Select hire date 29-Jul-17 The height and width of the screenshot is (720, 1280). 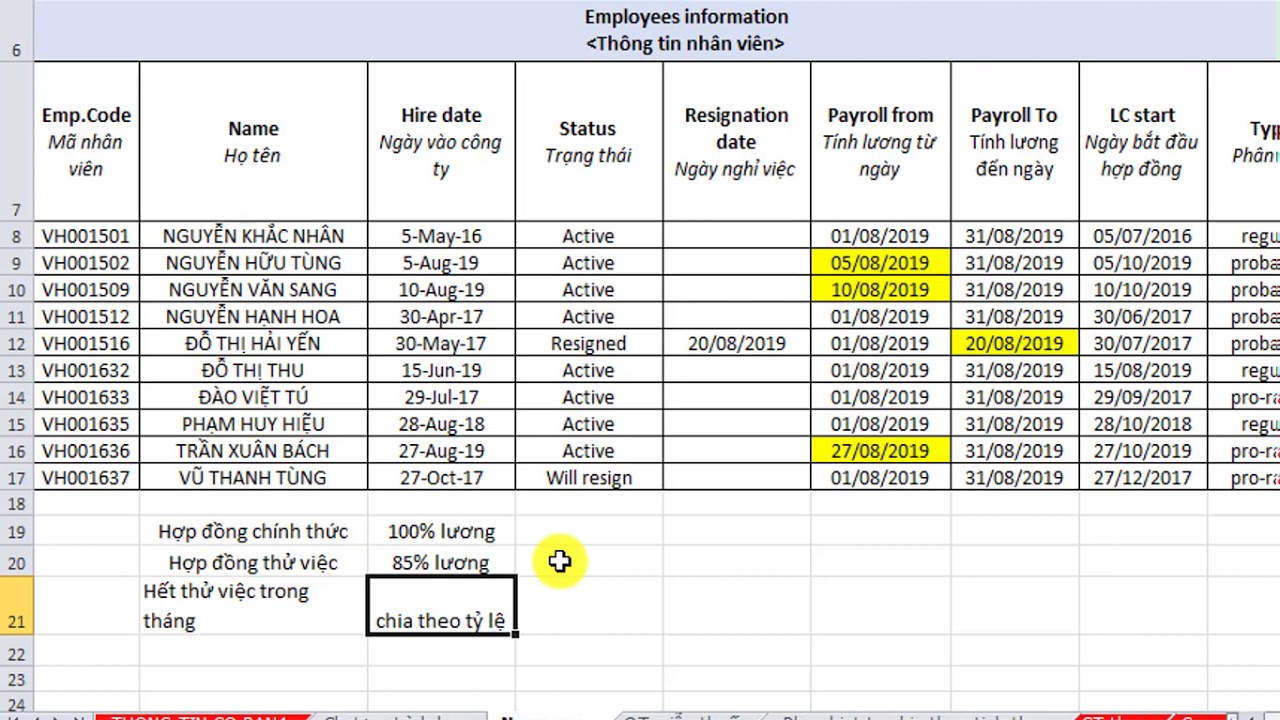(441, 397)
